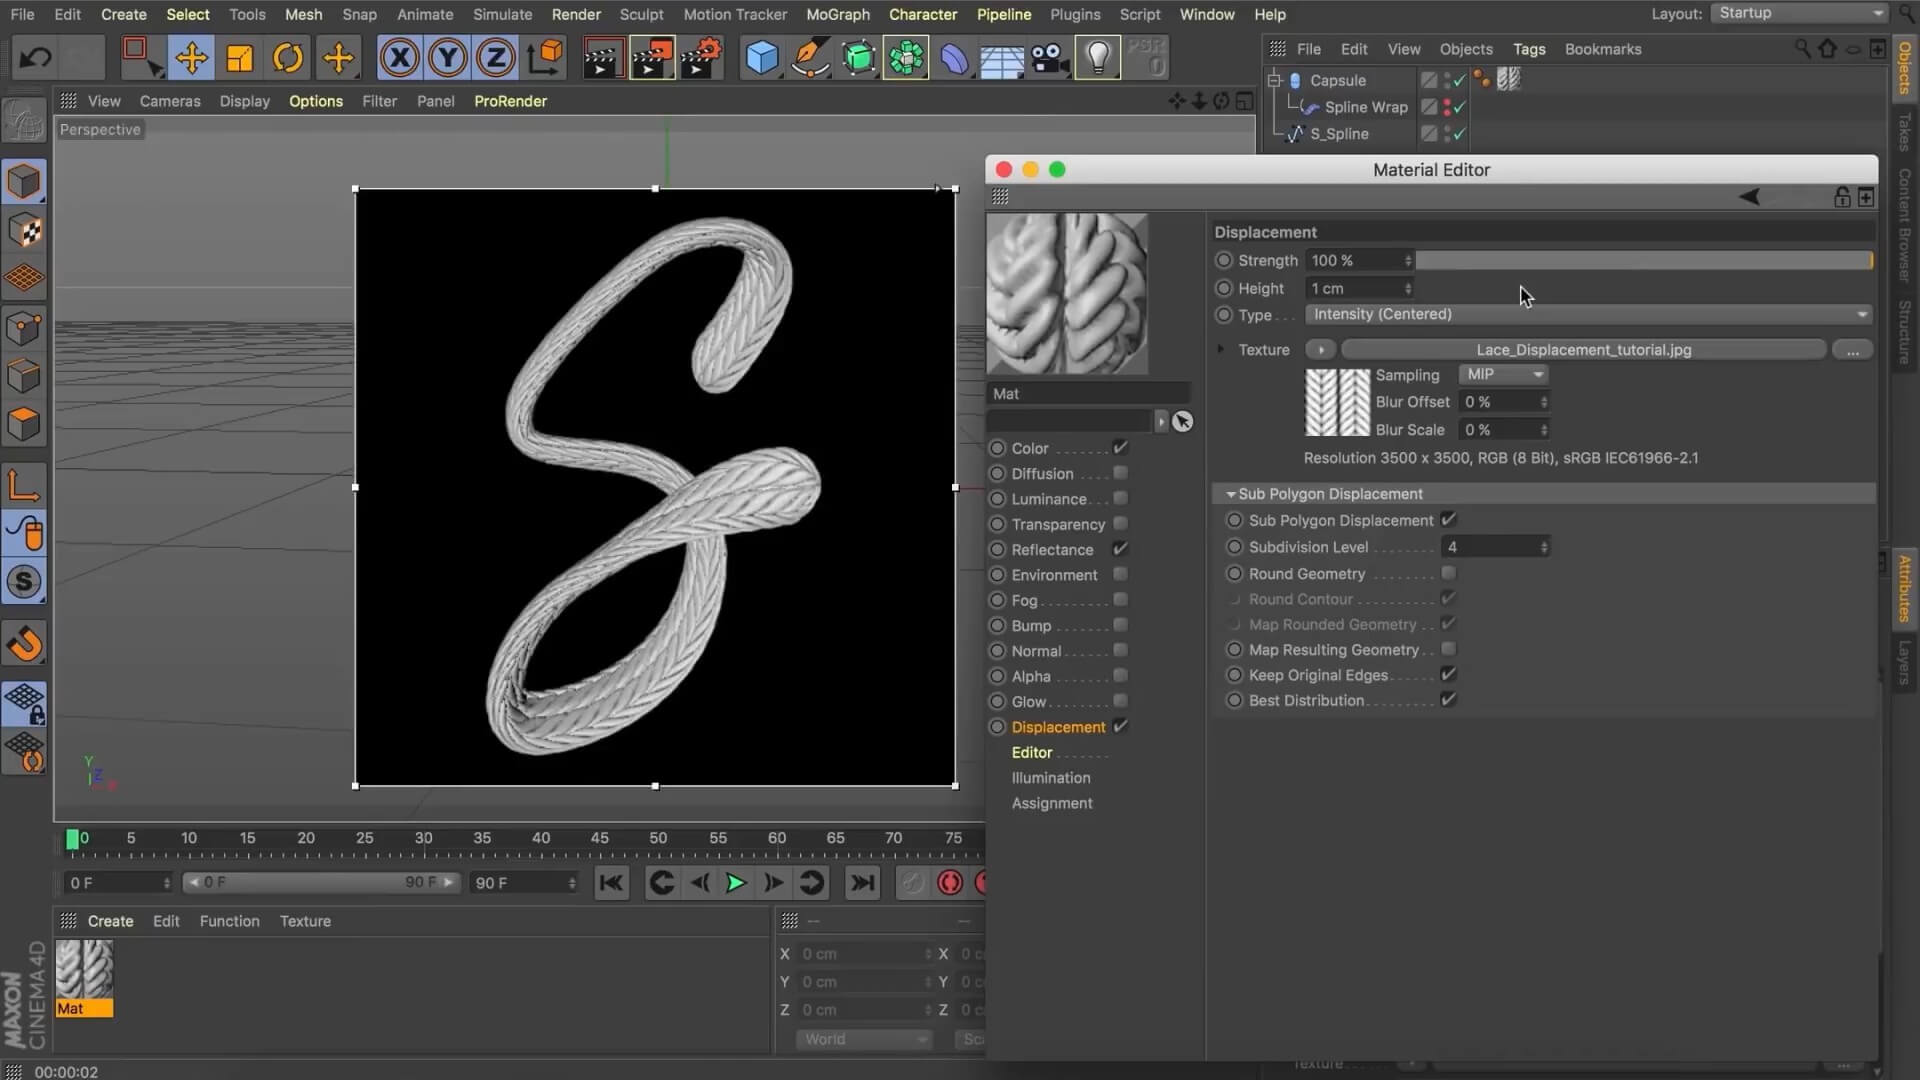The width and height of the screenshot is (1920, 1080).
Task: Open the Sampling MIP dropdown
Action: click(x=1504, y=374)
